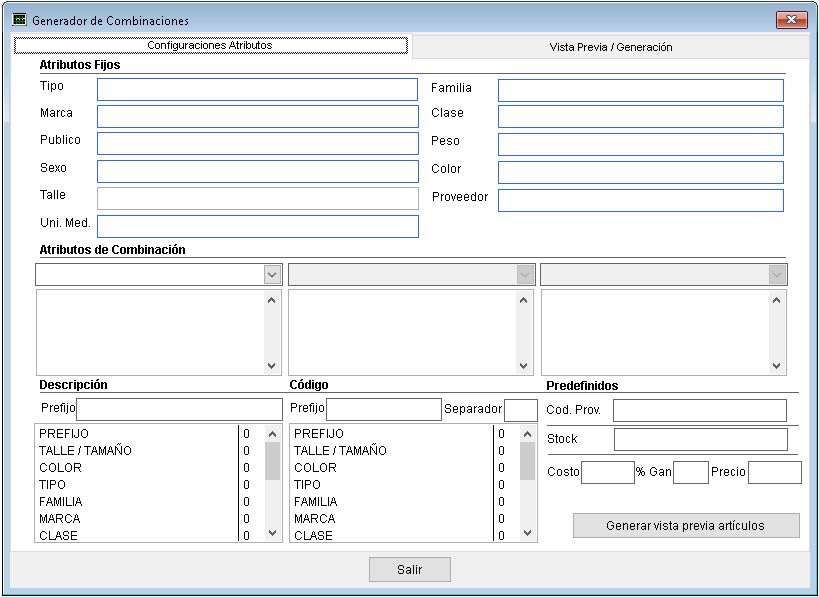819x597 pixels.
Task: Focus the Marca text field
Action: 257,117
